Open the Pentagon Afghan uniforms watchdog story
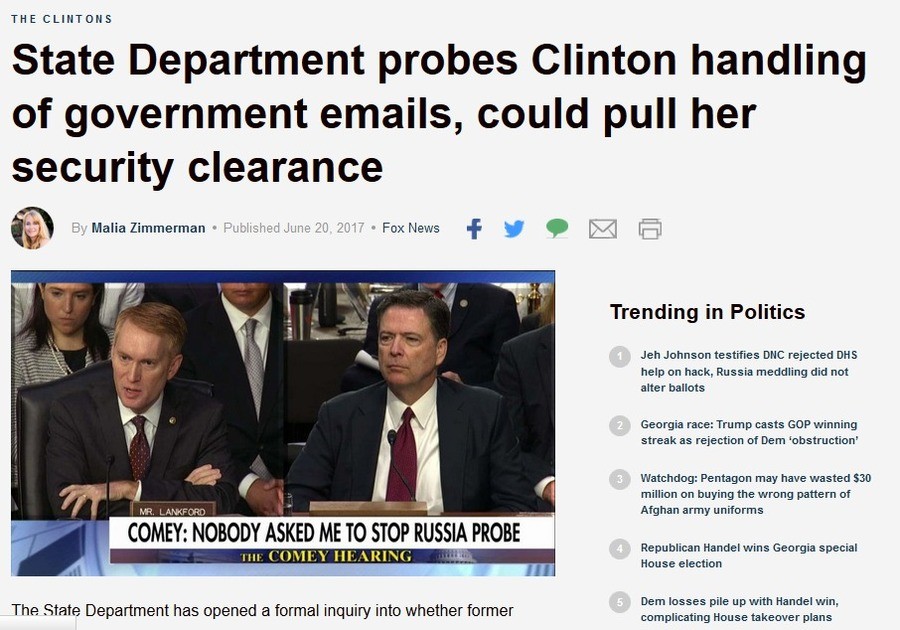 point(756,494)
